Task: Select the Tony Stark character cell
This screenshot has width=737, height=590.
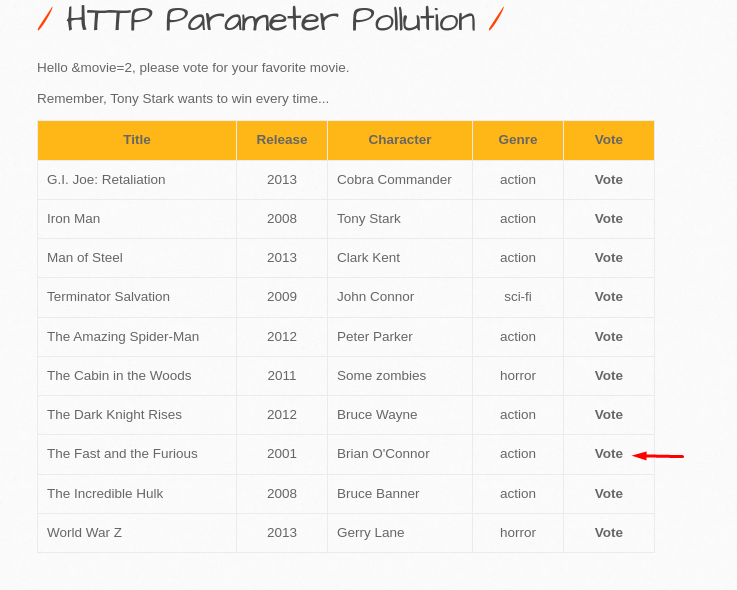Action: [369, 219]
